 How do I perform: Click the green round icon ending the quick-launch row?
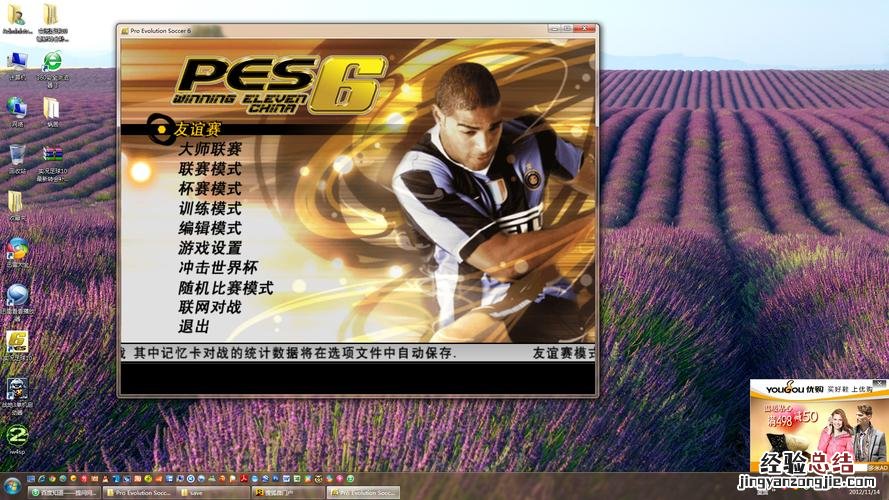350,479
